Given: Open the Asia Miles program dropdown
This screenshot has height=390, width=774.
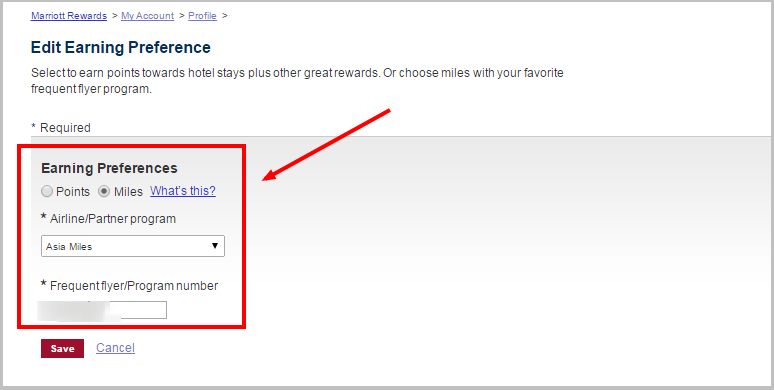Looking at the screenshot, I should 133,246.
